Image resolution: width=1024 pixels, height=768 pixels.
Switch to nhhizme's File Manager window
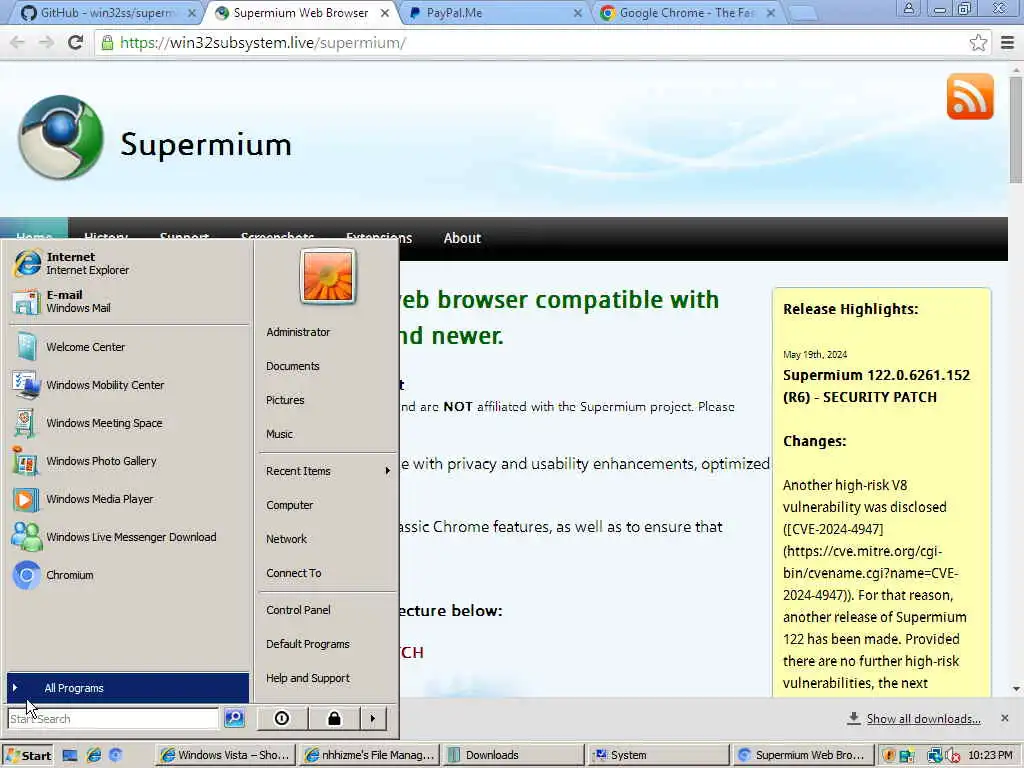click(x=370, y=755)
